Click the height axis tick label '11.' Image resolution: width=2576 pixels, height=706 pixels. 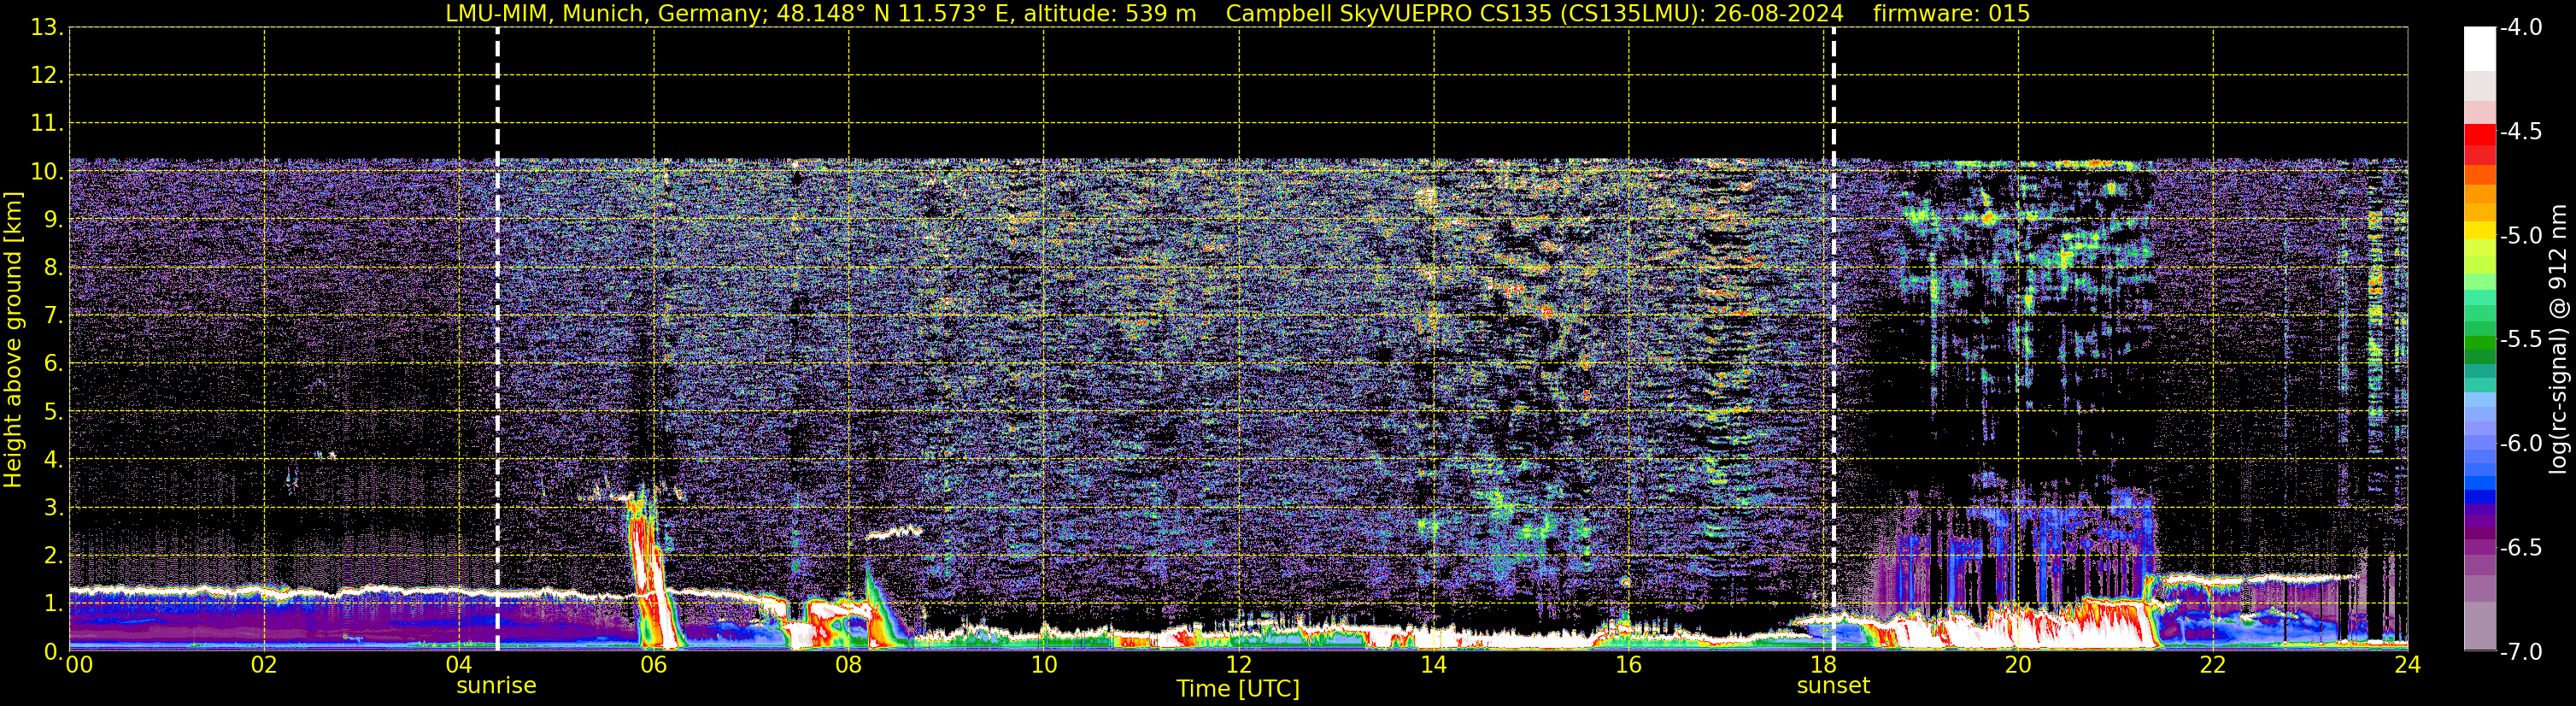47,124
